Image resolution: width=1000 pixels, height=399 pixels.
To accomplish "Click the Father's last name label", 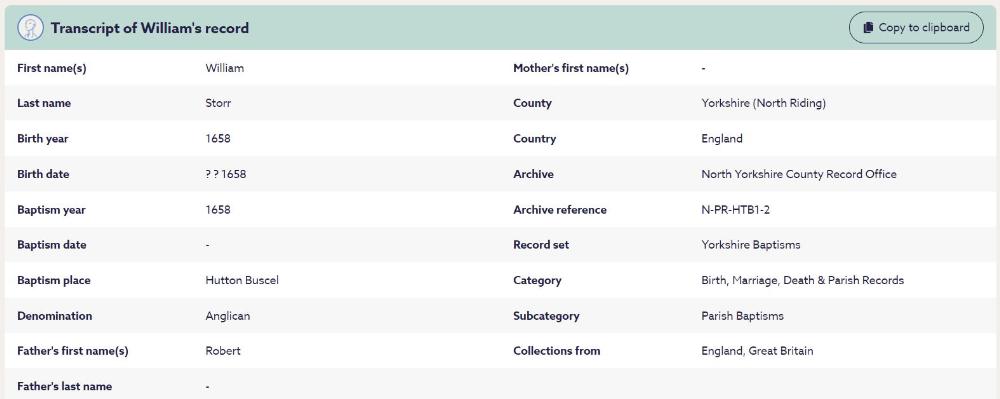I will point(64,386).
